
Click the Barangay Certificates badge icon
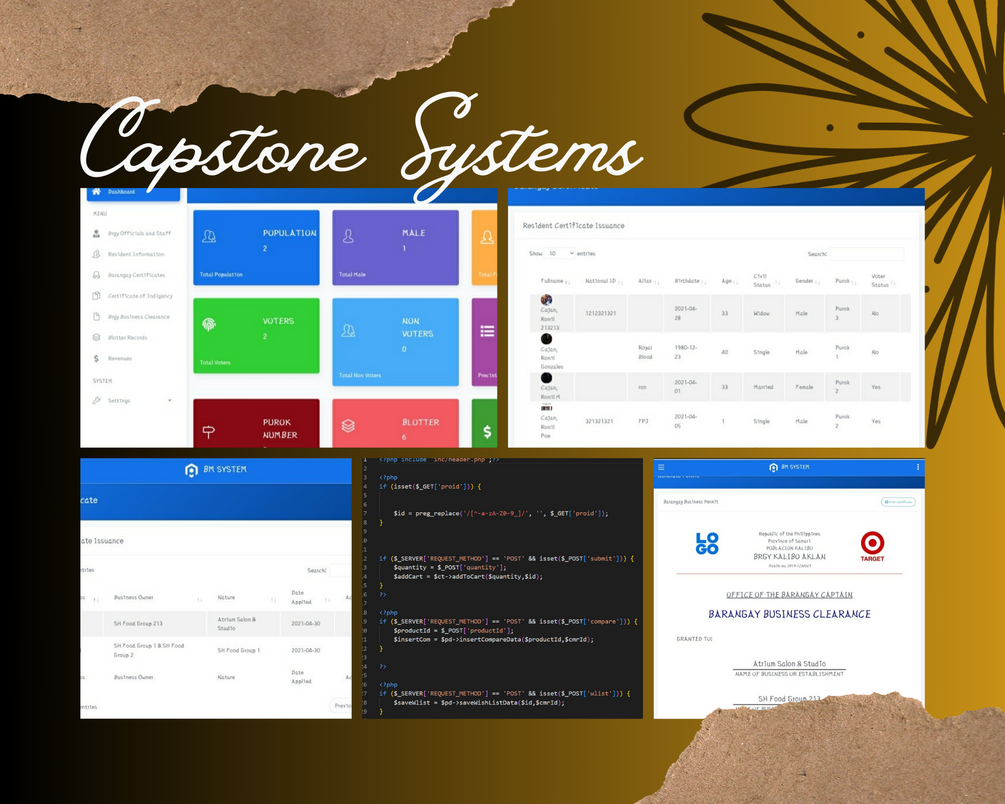tap(96, 275)
